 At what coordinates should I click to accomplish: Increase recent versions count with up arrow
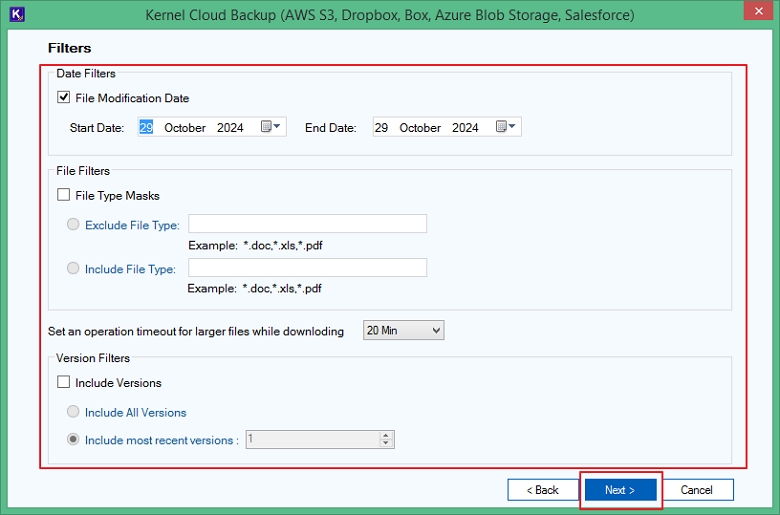(386, 435)
